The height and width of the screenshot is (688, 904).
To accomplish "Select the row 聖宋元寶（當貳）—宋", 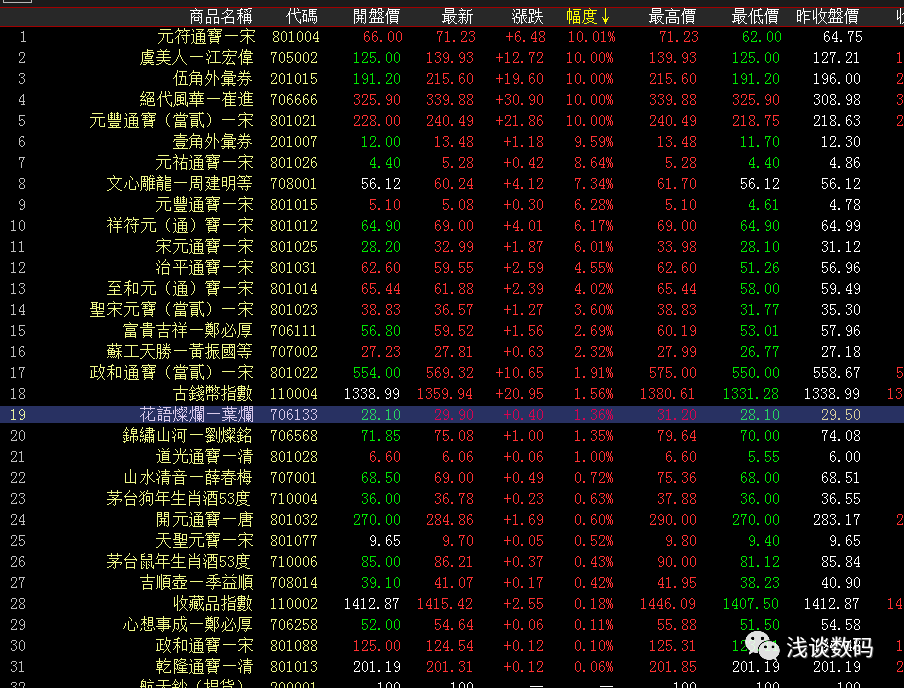I will tap(452, 310).
